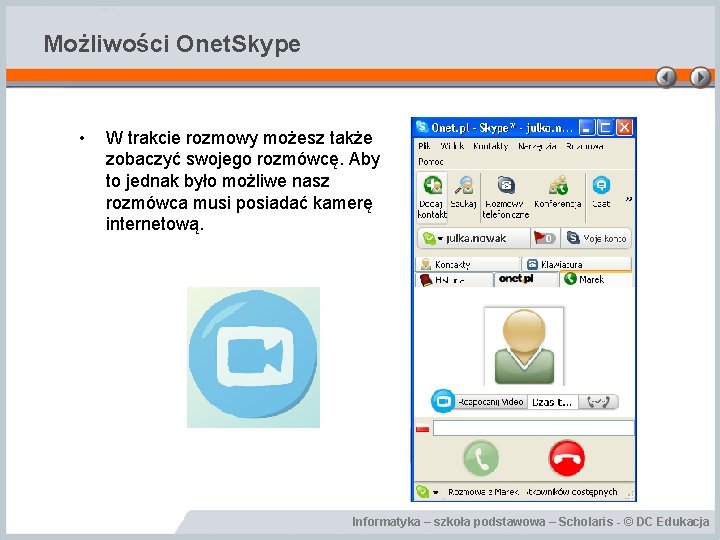Click Rozpocznij Video button
Screen dimensions: 720x540
pyautogui.click(x=491, y=402)
